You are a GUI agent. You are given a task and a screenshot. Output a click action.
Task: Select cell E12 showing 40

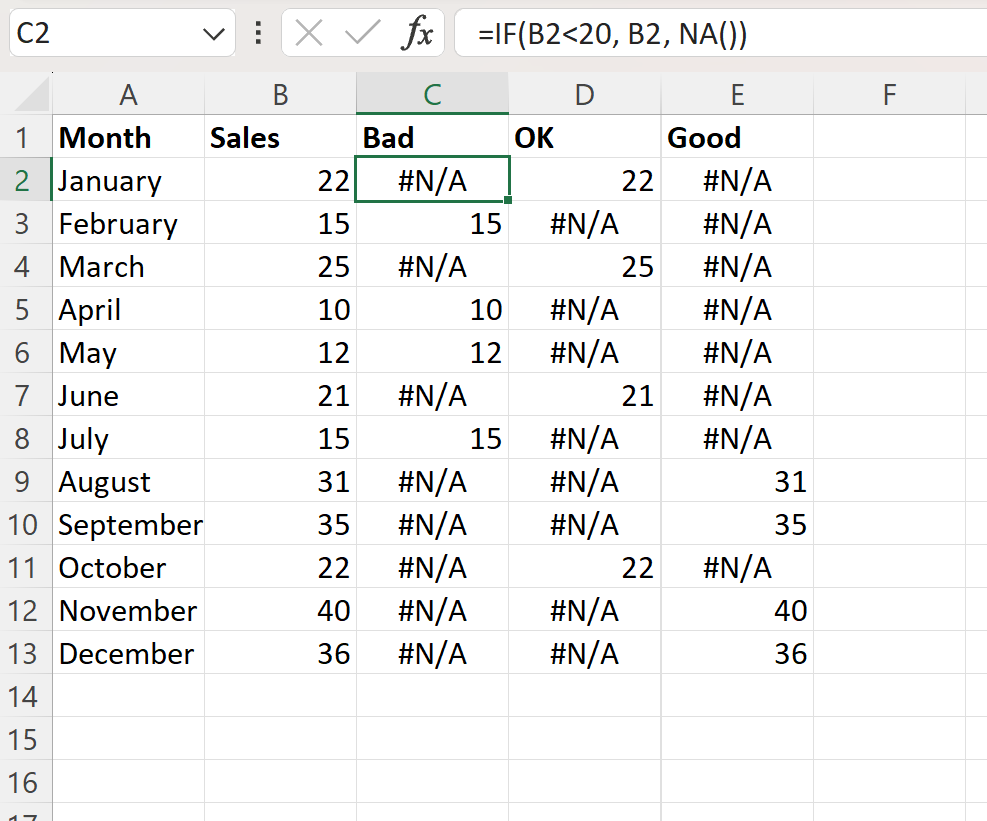(x=737, y=611)
